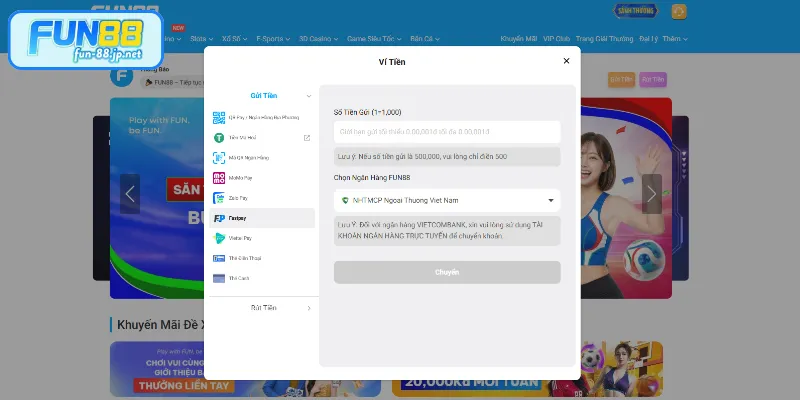Image resolution: width=800 pixels, height=400 pixels.
Task: Select the QR Pay payment icon
Action: 219,117
